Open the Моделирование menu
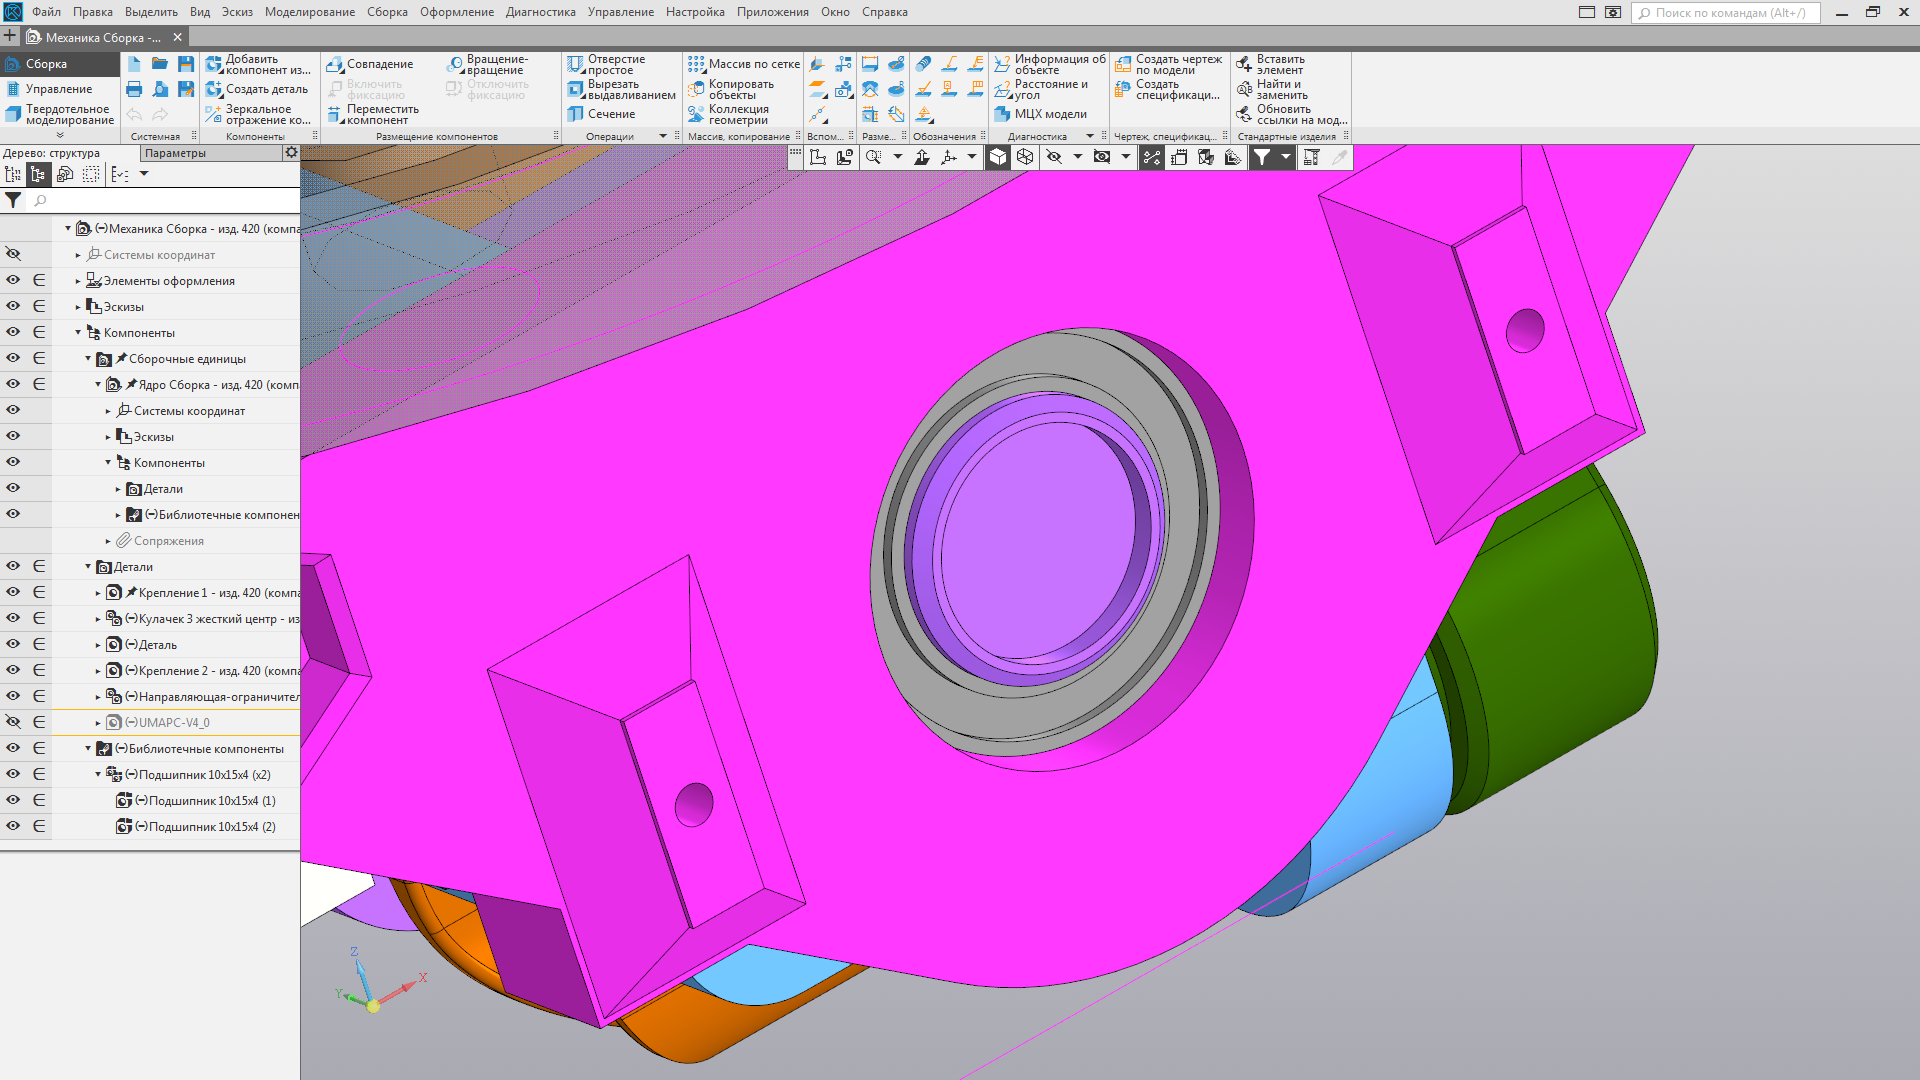Image resolution: width=1920 pixels, height=1080 pixels. point(309,12)
